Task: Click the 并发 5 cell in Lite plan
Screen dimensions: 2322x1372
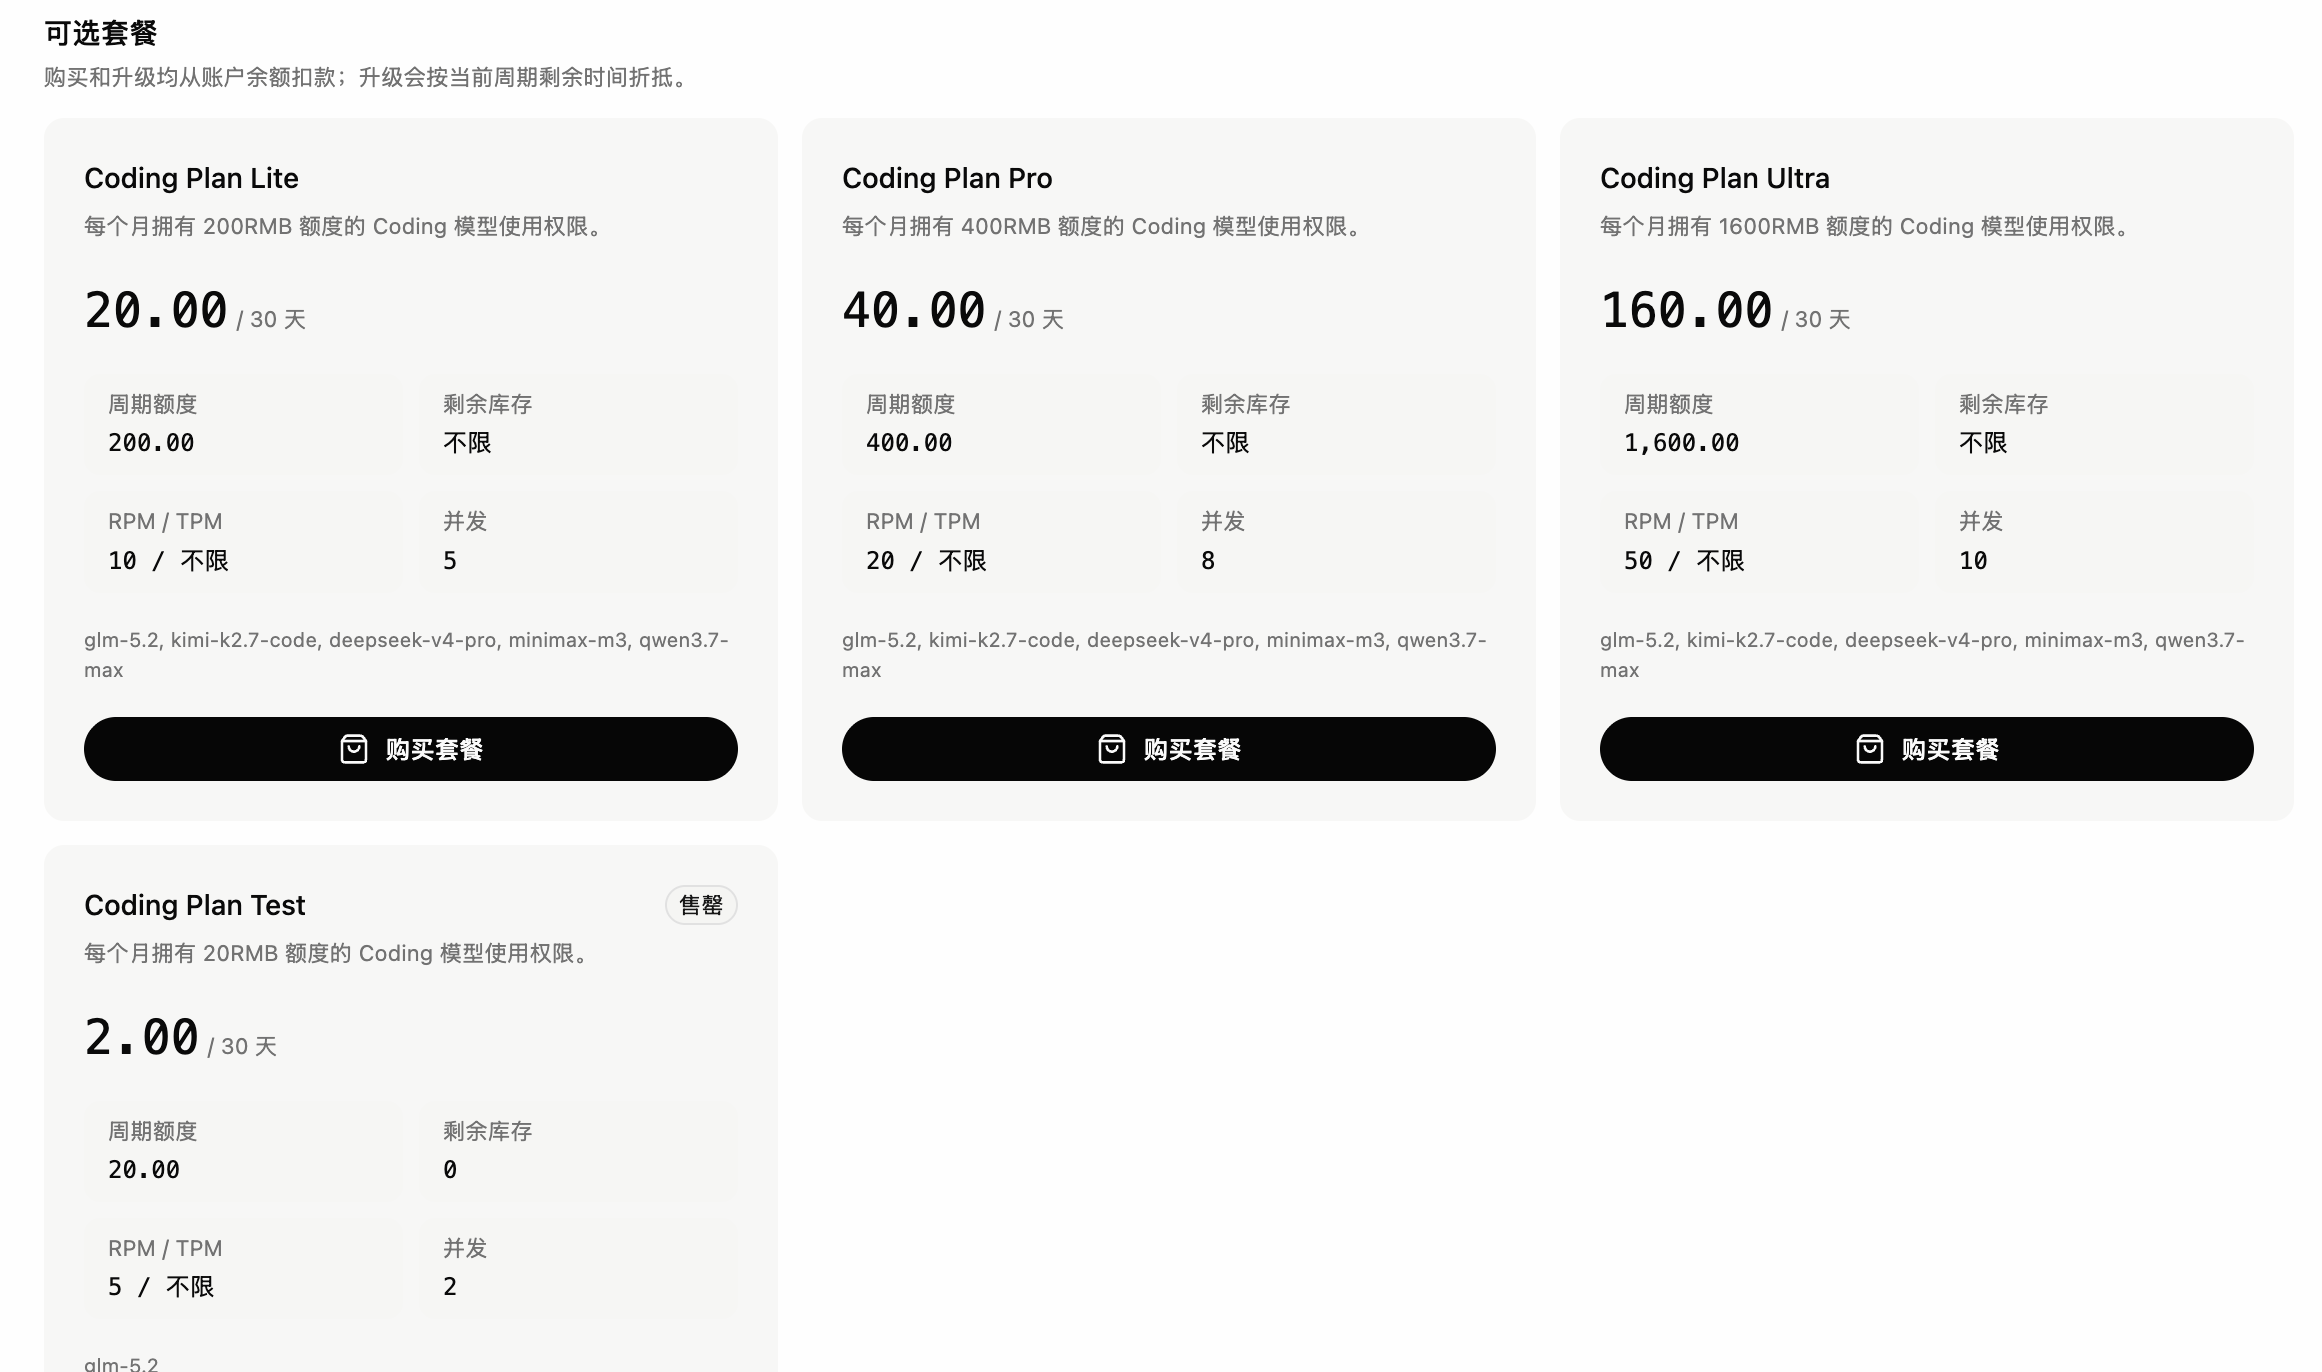Action: pyautogui.click(x=579, y=541)
